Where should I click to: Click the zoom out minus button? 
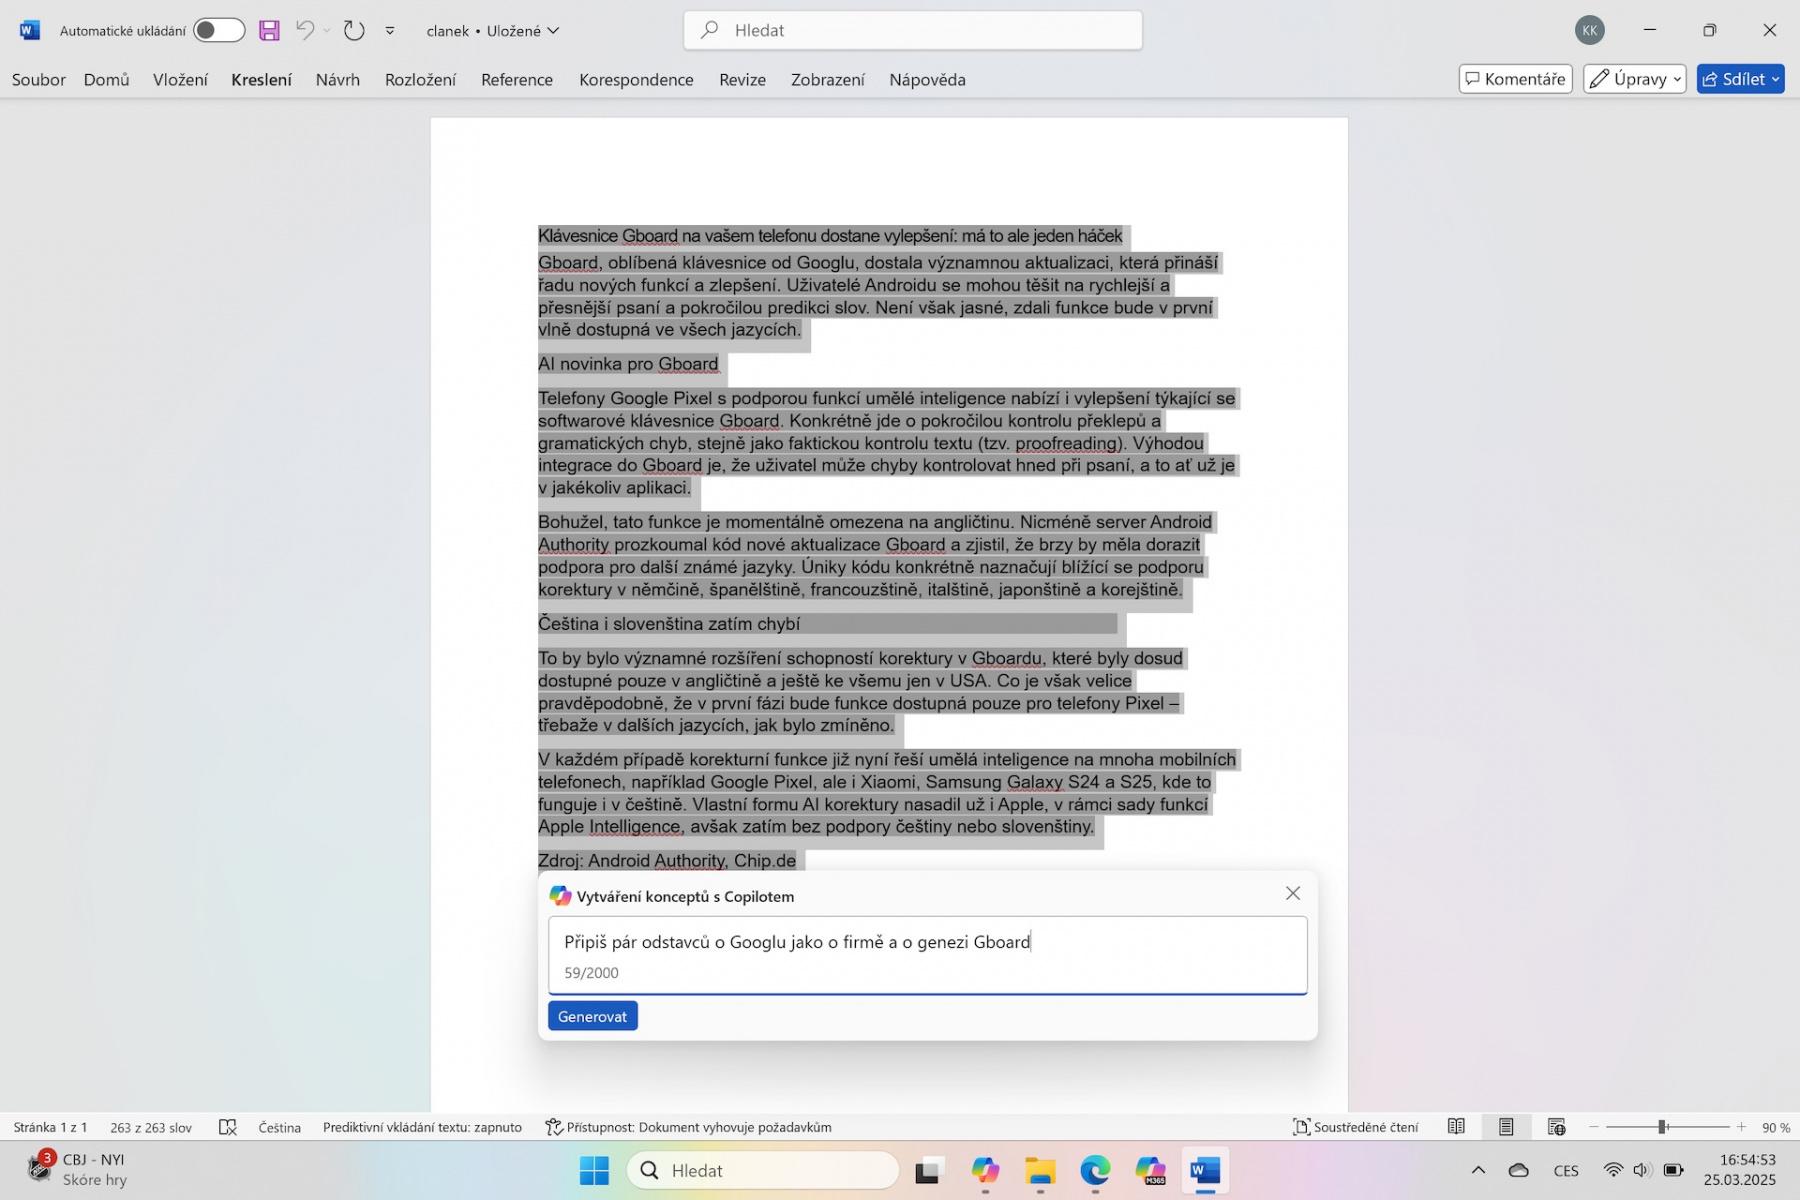[x=1594, y=1127]
